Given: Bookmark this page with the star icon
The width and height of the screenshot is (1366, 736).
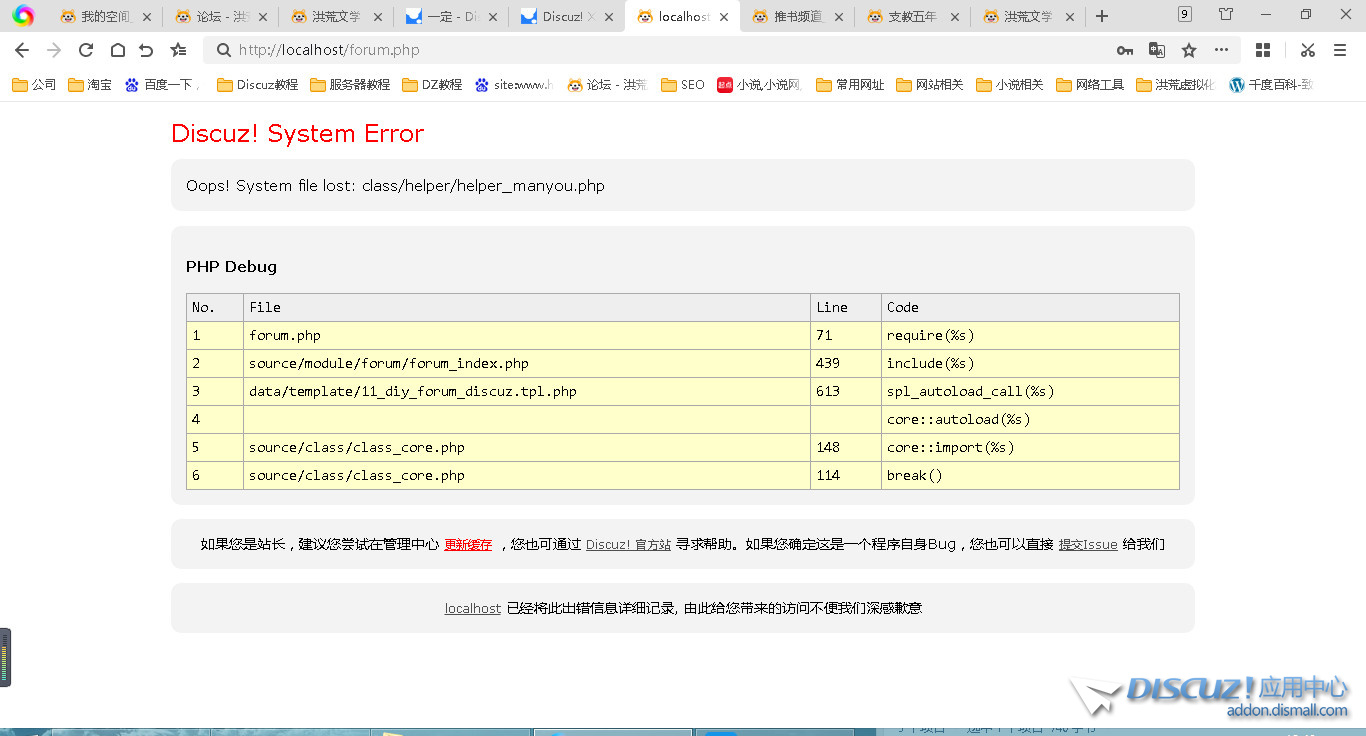Looking at the screenshot, I should click(1189, 50).
